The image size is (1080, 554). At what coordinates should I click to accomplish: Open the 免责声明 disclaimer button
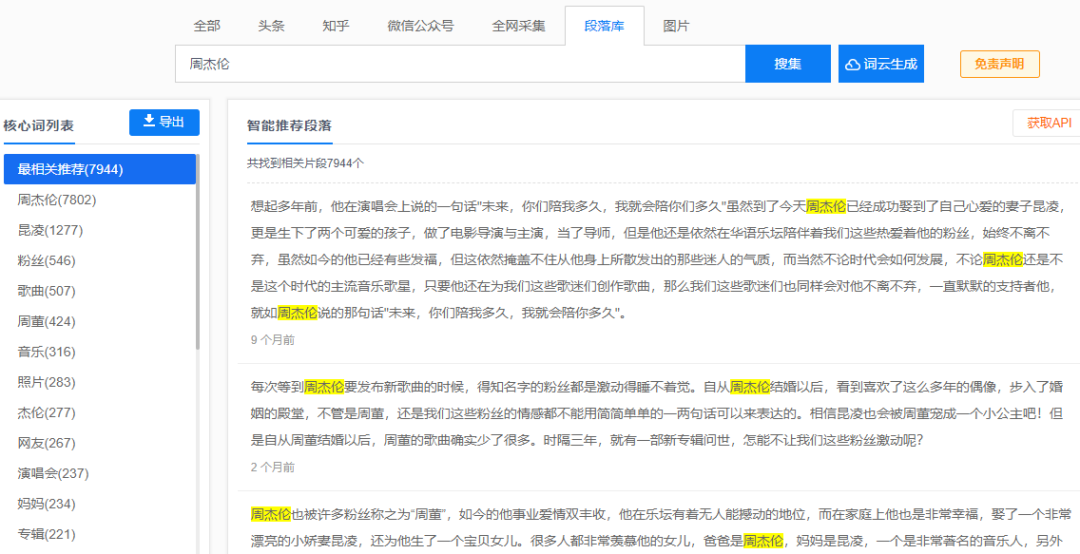click(x=999, y=64)
